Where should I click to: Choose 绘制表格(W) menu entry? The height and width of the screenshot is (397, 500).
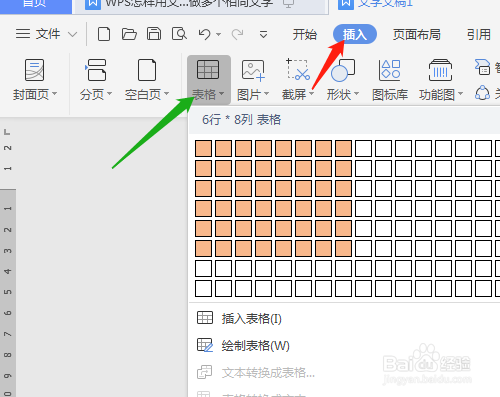pyautogui.click(x=256, y=346)
